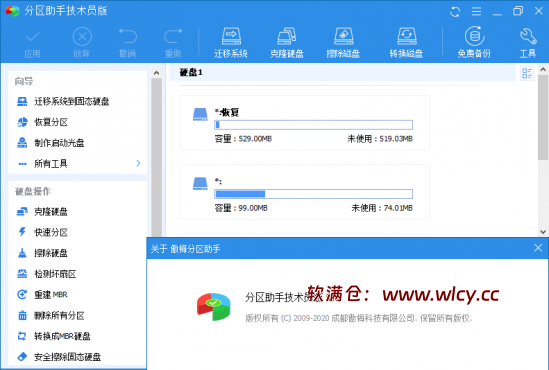Screen dimensions: 549x370
Task: Click the 硬盘操作 section heading
Action: pos(33,191)
